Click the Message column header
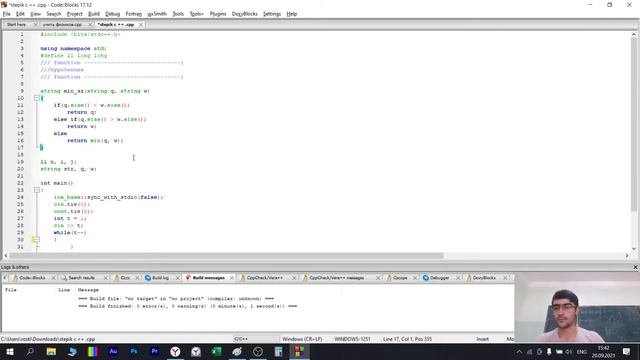Viewport: 640px width, 360px height. pos(88,290)
